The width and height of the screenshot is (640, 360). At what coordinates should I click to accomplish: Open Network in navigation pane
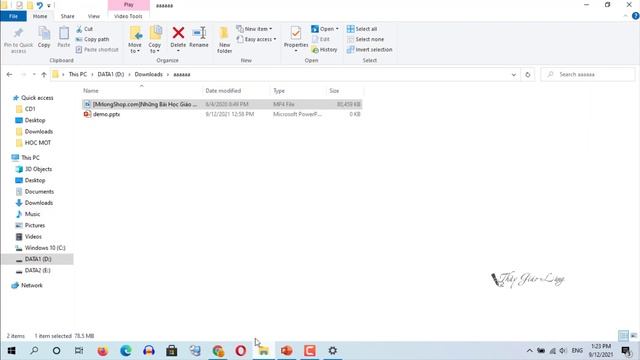click(x=31, y=285)
